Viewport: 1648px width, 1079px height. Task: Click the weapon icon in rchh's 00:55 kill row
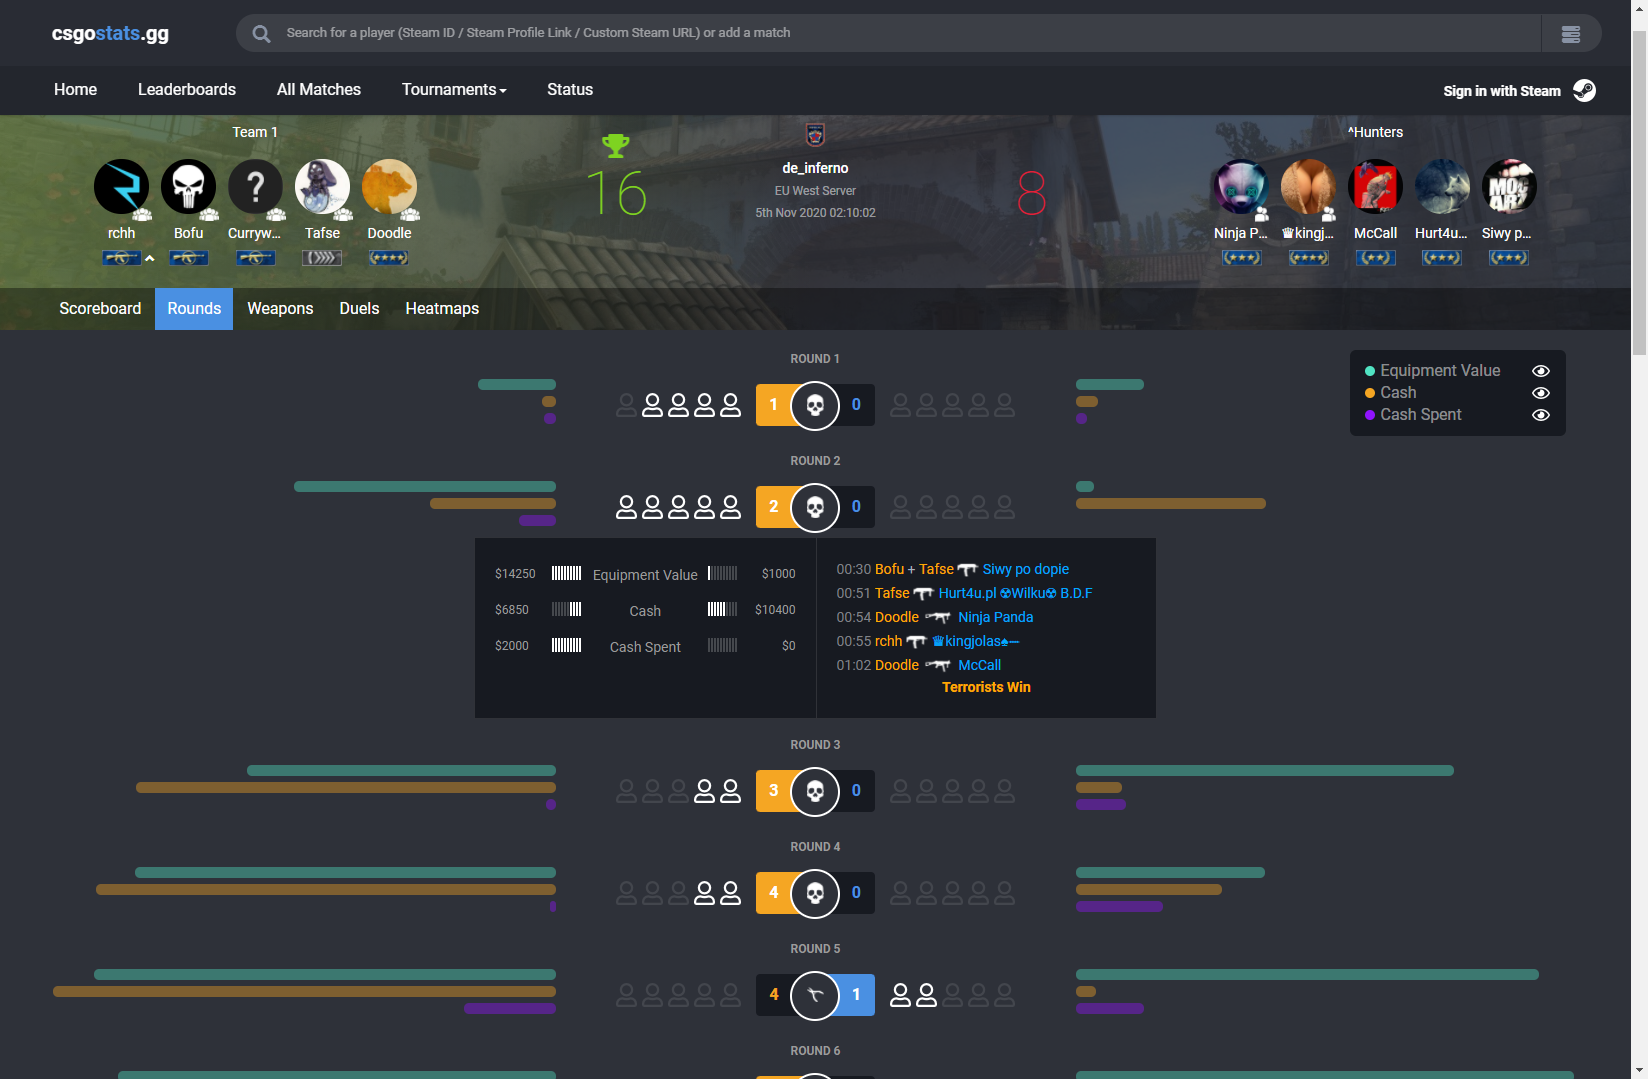point(916,642)
